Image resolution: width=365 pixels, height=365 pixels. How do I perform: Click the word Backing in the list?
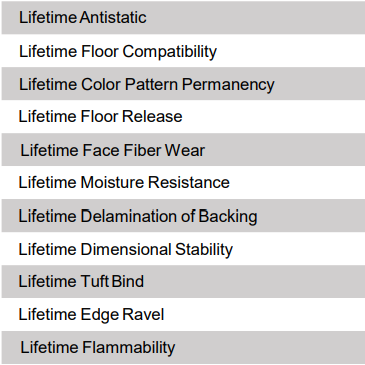coord(228,217)
